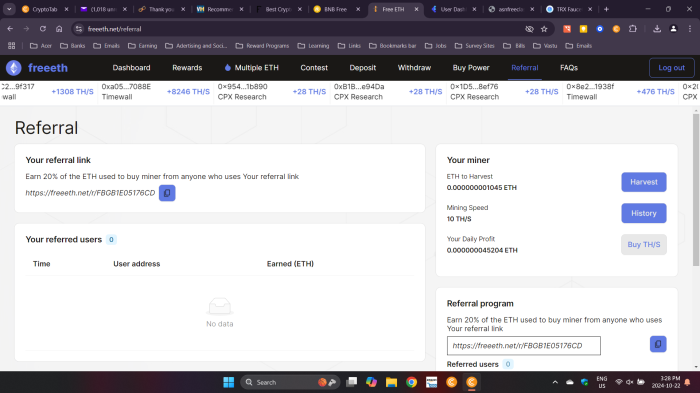This screenshot has height=393, width=700.
Task: Open Reward Programs bookmarks folder
Action: pyautogui.click(x=262, y=46)
